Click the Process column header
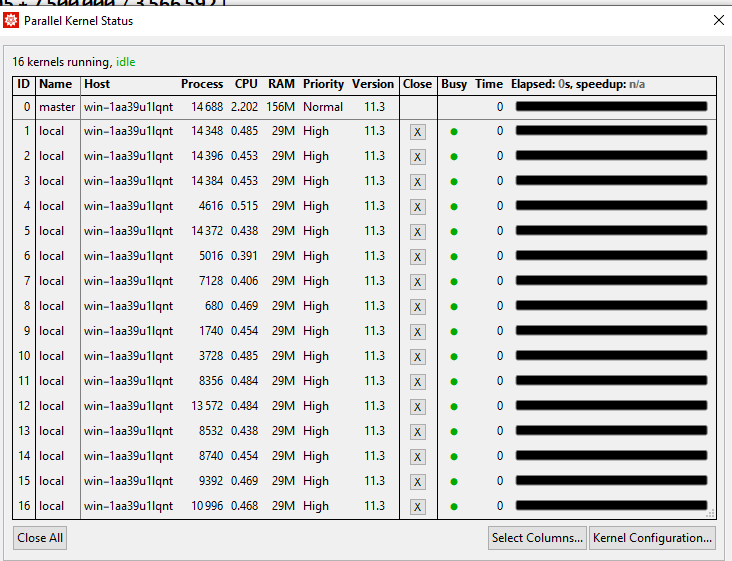The height and width of the screenshot is (561, 732). pos(202,85)
